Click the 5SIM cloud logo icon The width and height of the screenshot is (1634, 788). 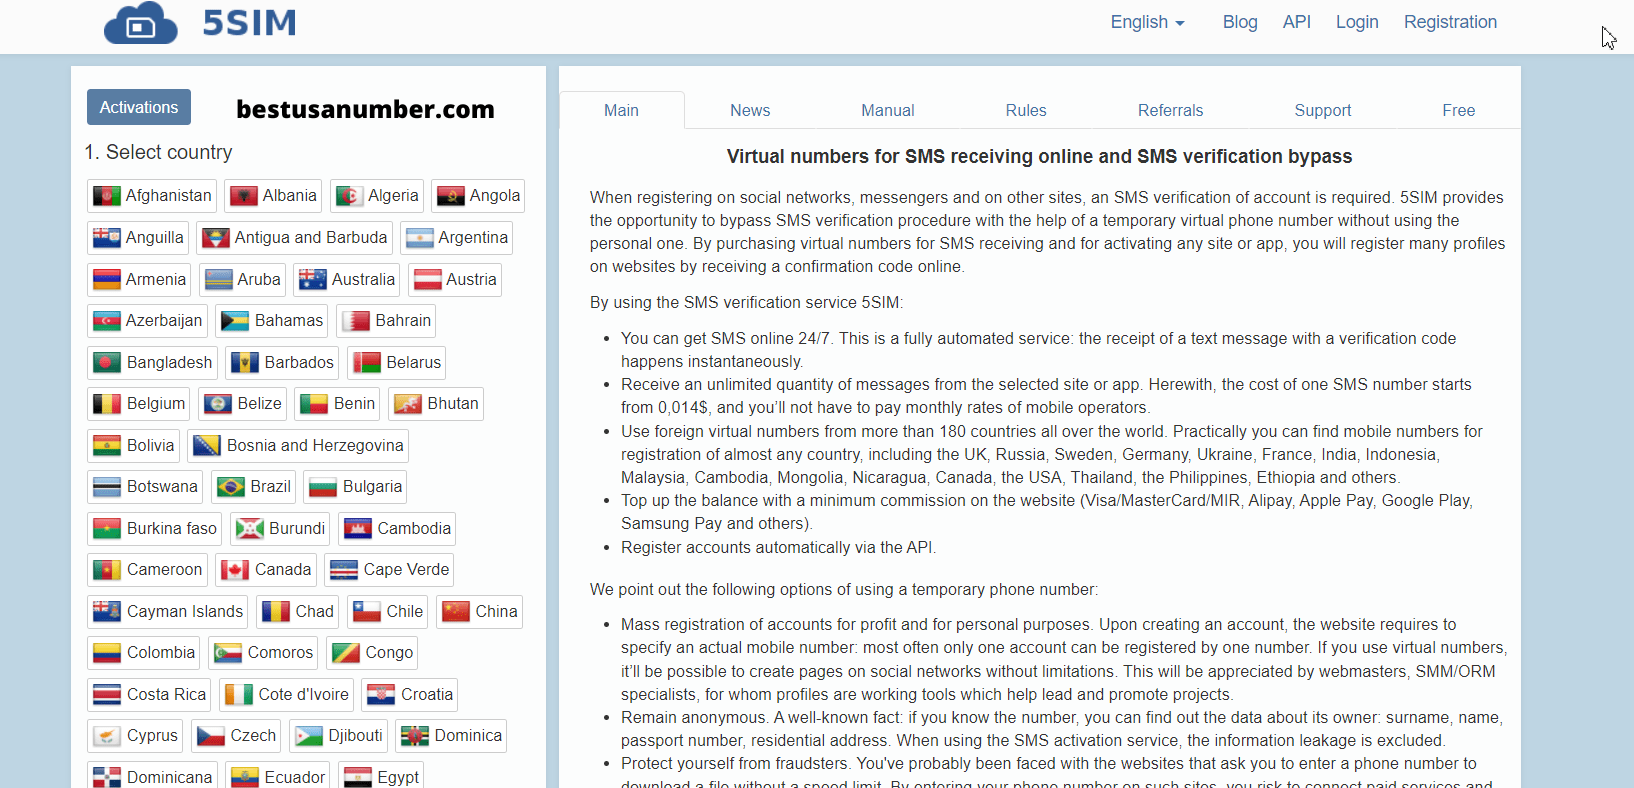tap(141, 22)
